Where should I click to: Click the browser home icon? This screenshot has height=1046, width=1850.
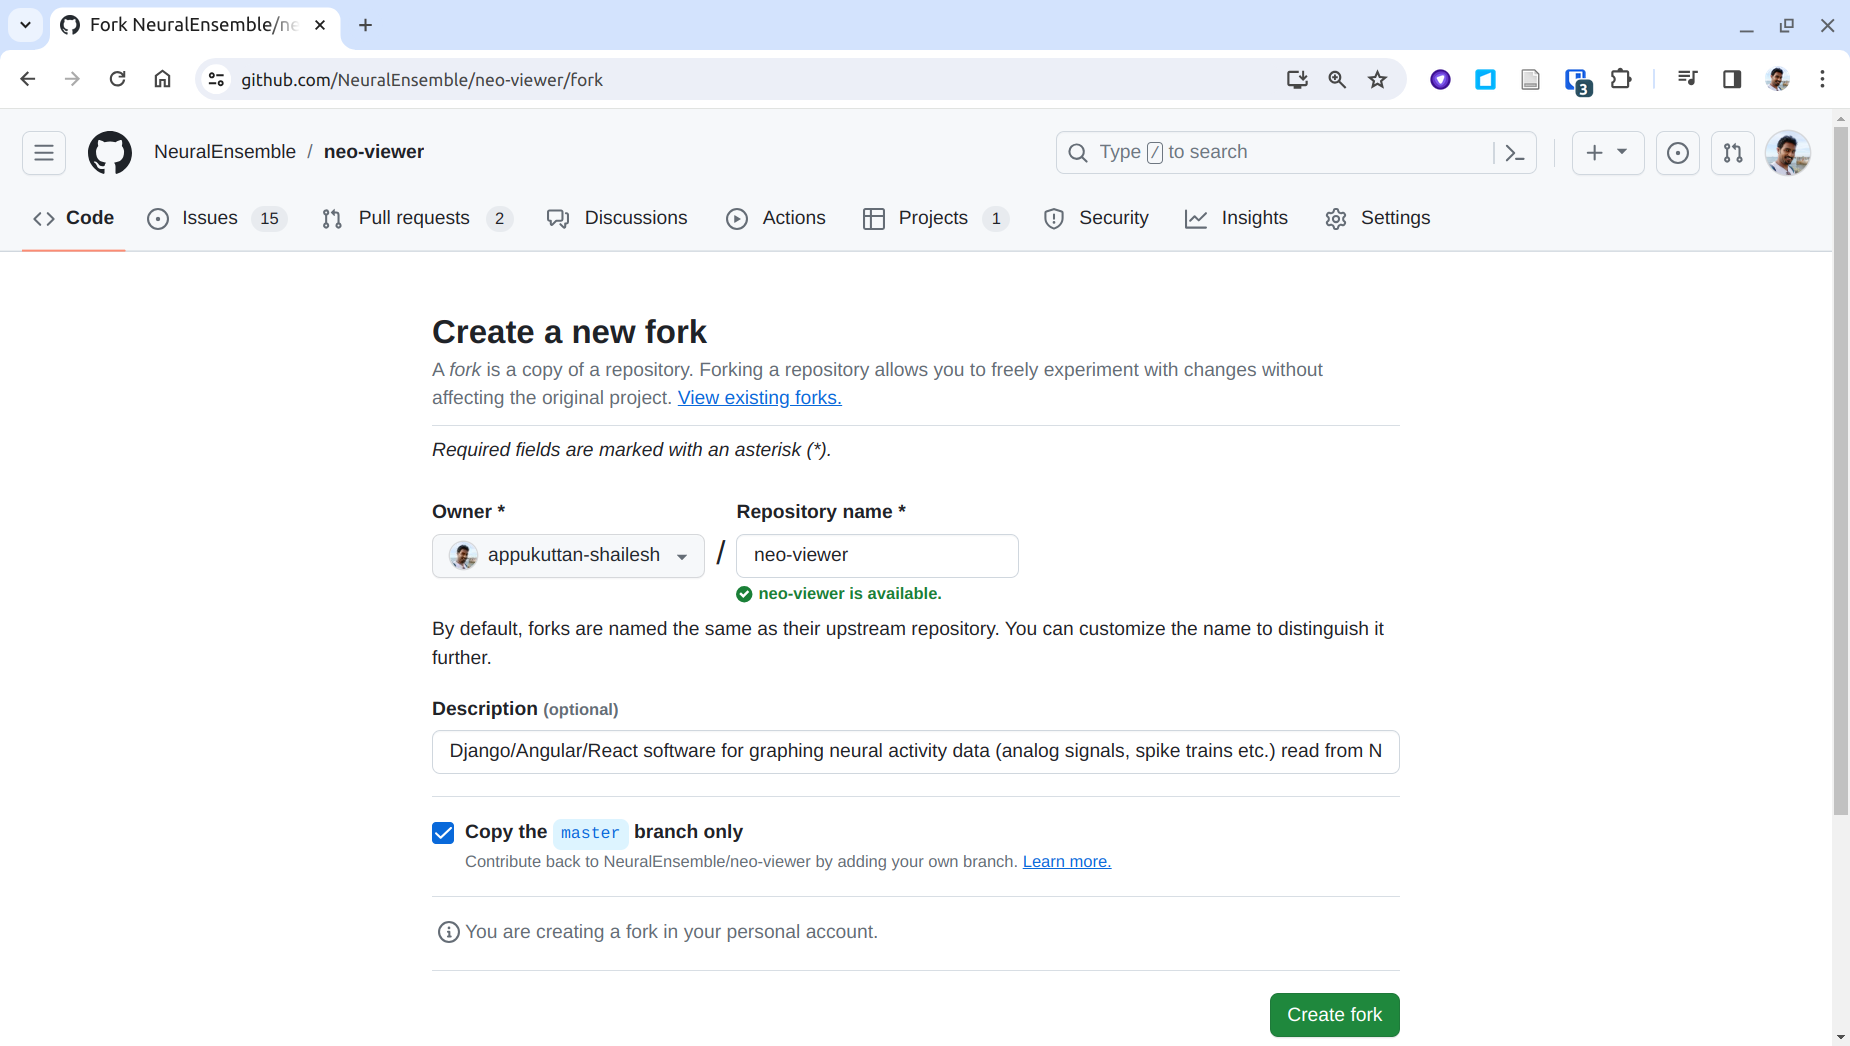point(163,79)
